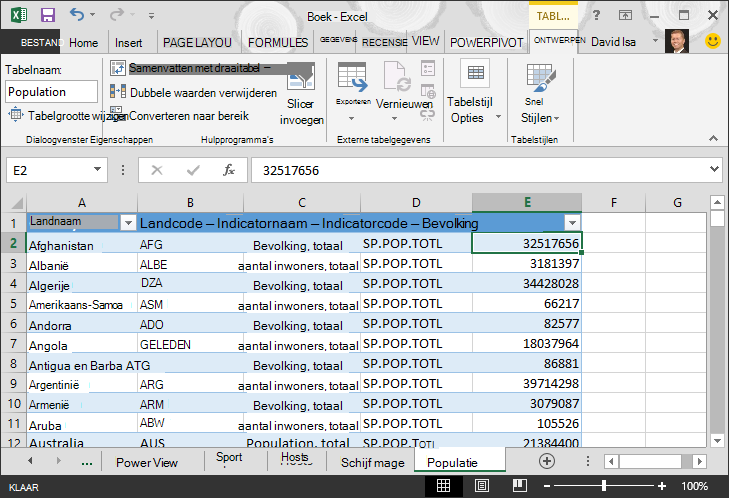Screen dimensions: 729x498
Task: Click Slicer invoegen
Action: [x=301, y=95]
